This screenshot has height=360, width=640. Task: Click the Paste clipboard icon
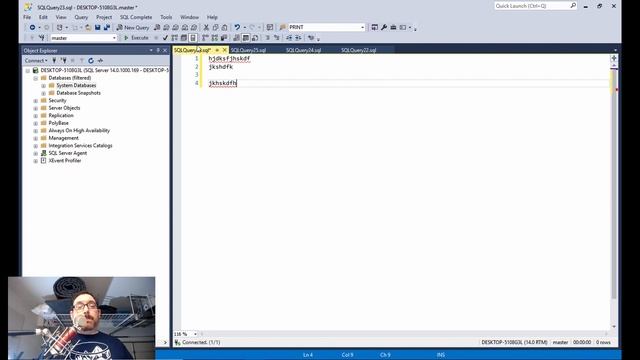click(224, 27)
